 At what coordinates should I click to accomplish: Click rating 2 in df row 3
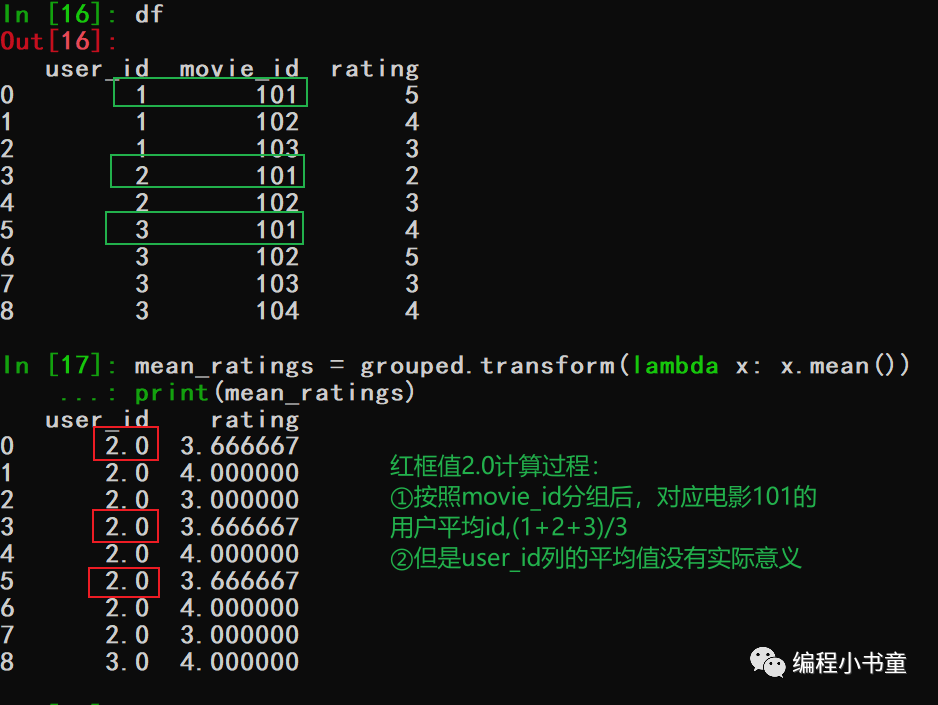point(412,176)
